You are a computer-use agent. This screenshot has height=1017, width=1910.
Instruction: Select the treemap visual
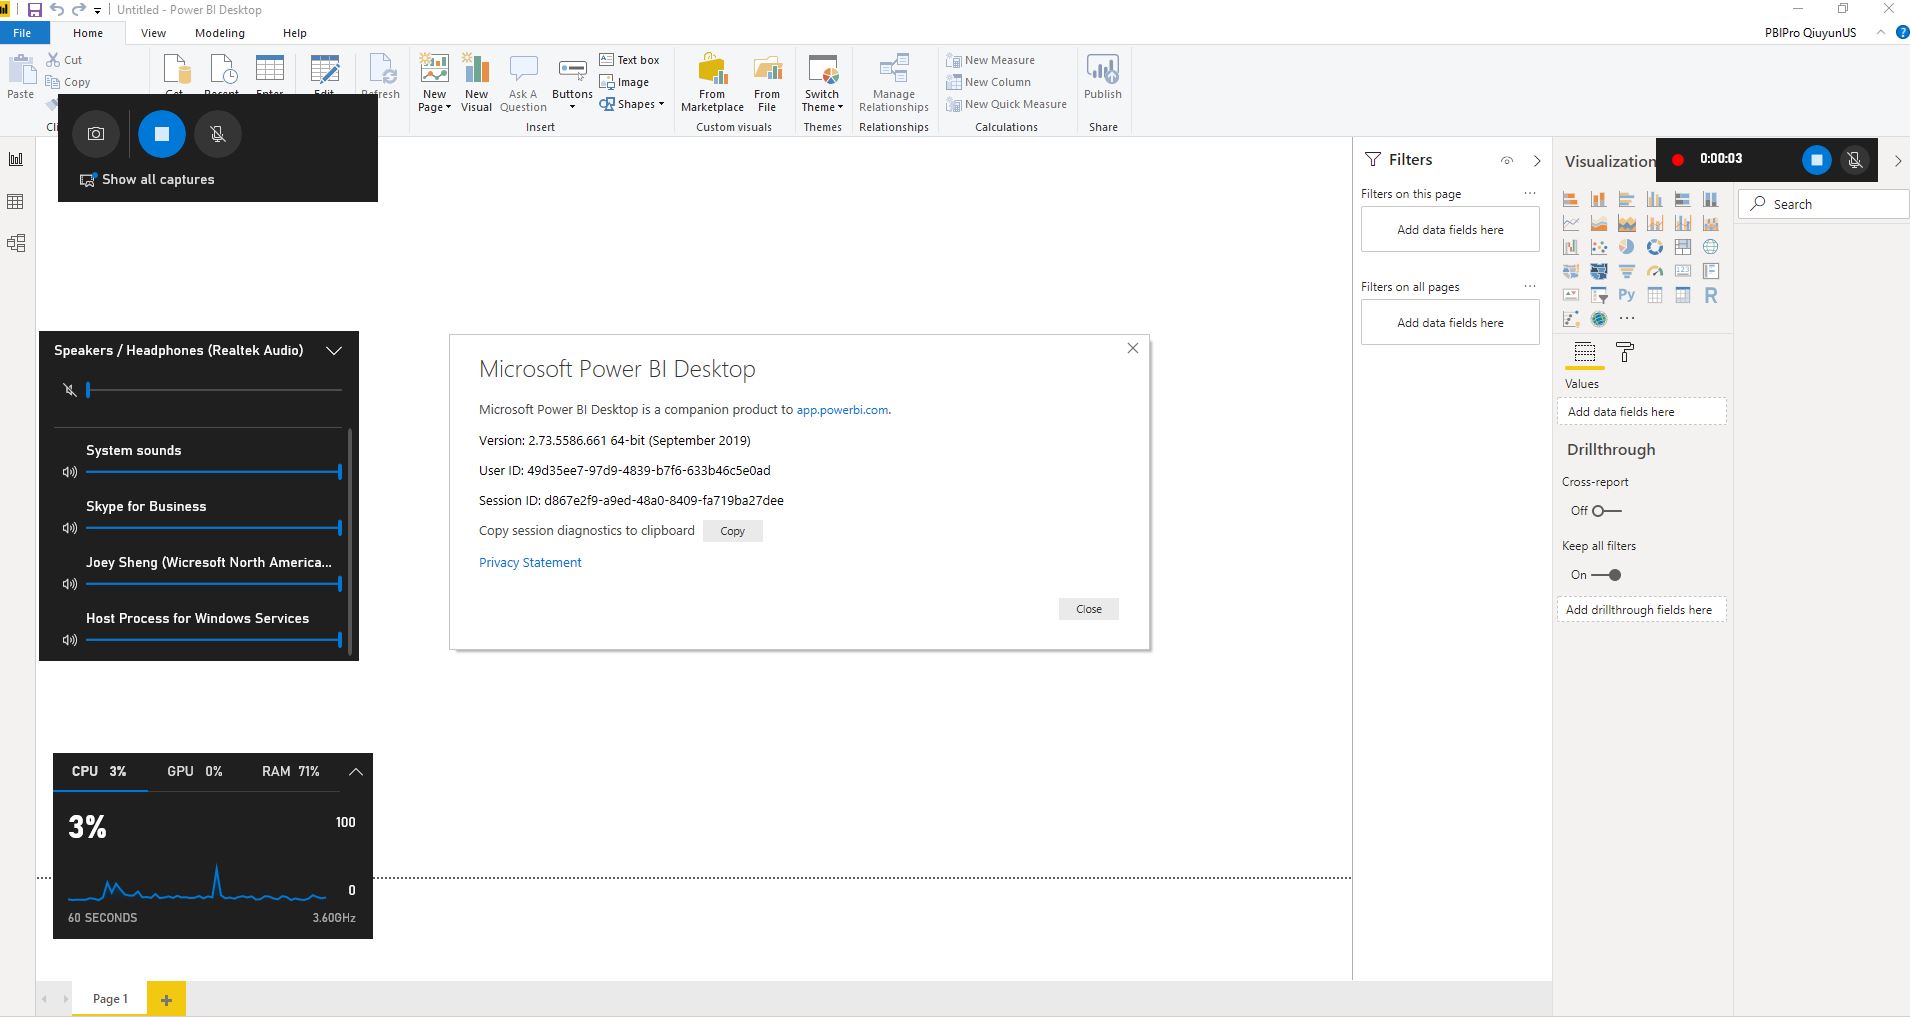[1683, 247]
